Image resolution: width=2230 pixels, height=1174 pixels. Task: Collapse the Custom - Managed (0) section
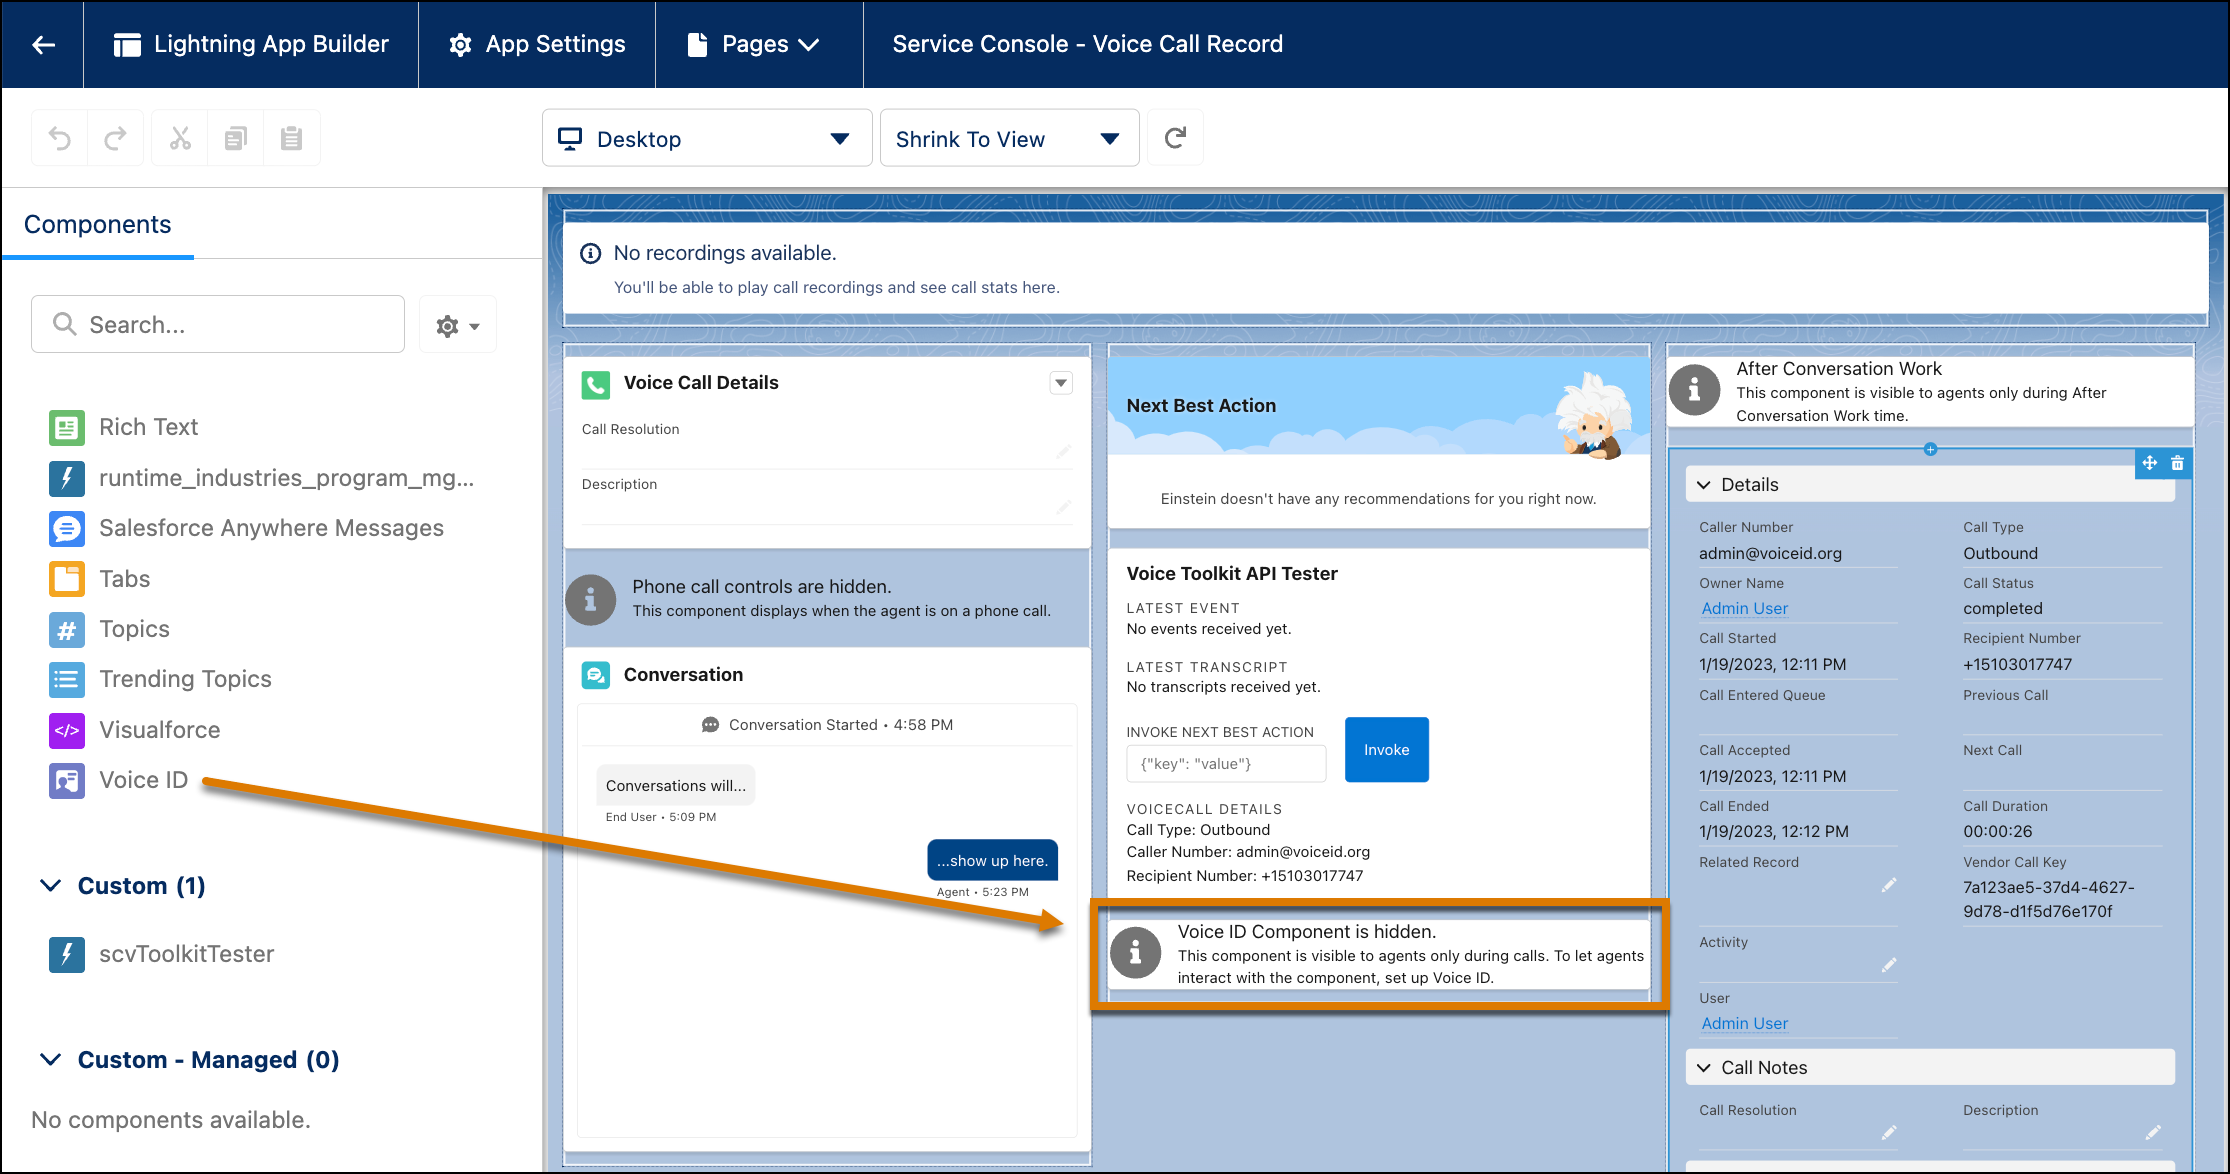pos(50,1060)
